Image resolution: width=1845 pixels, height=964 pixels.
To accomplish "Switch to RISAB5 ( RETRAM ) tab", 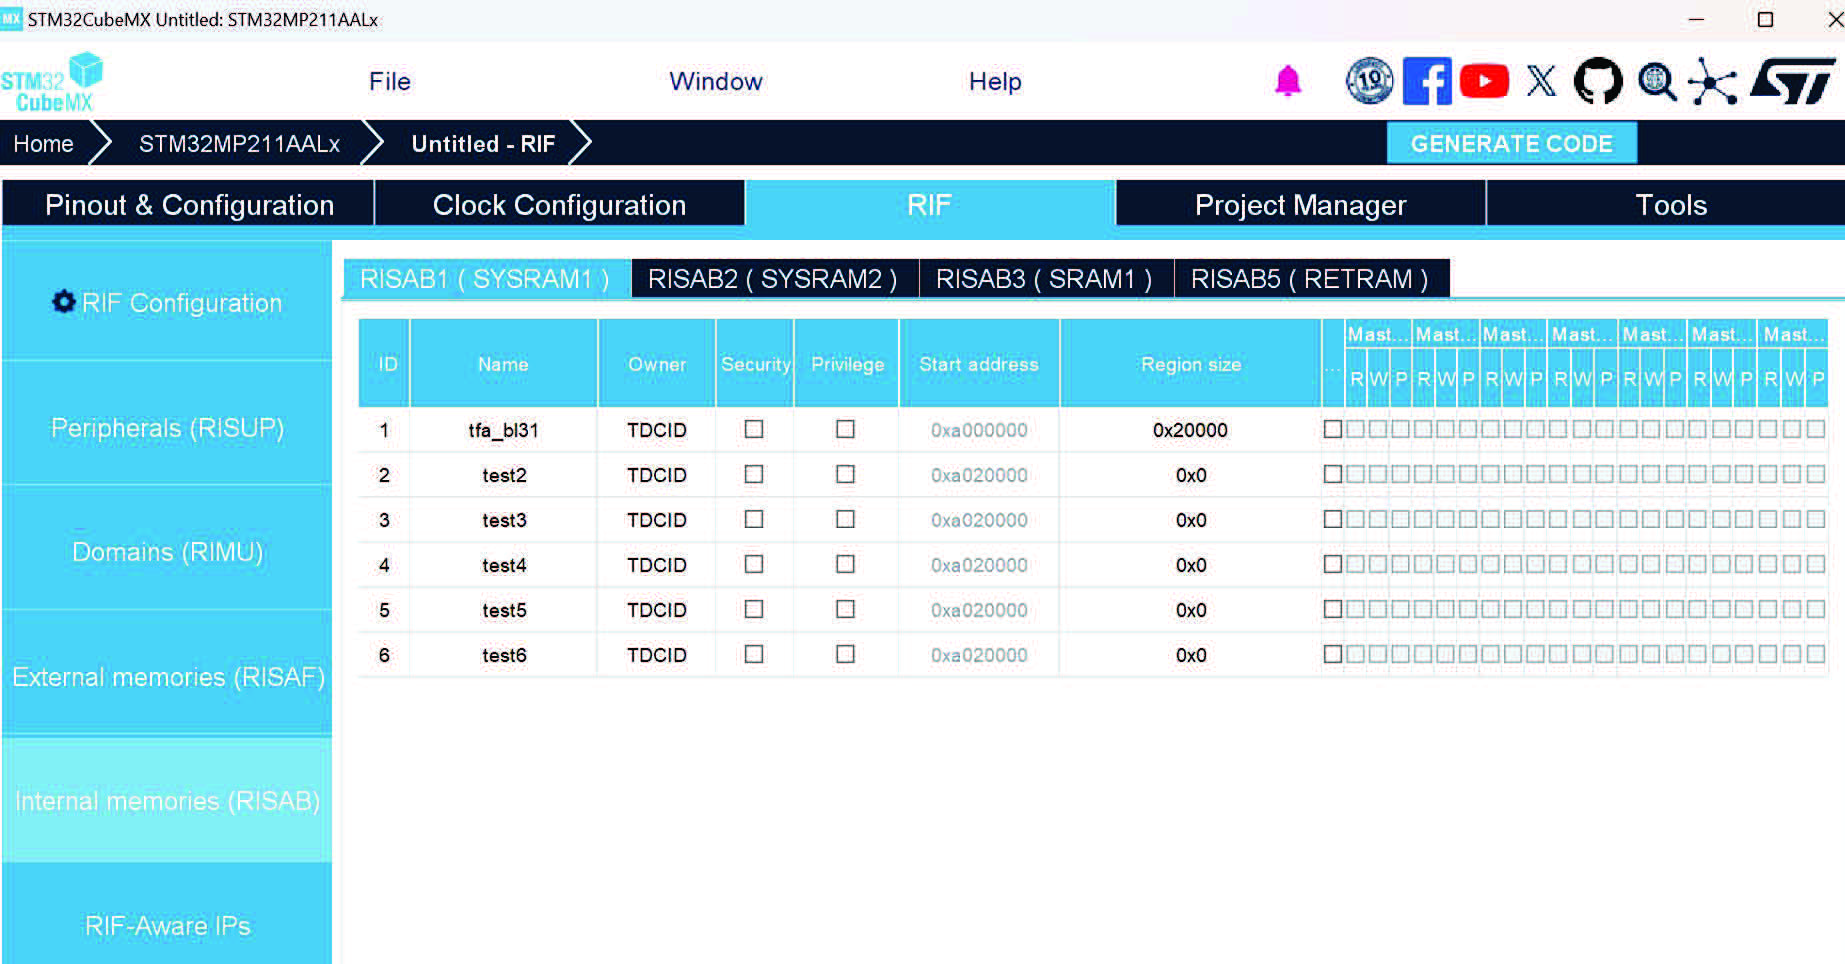I will coord(1310,279).
